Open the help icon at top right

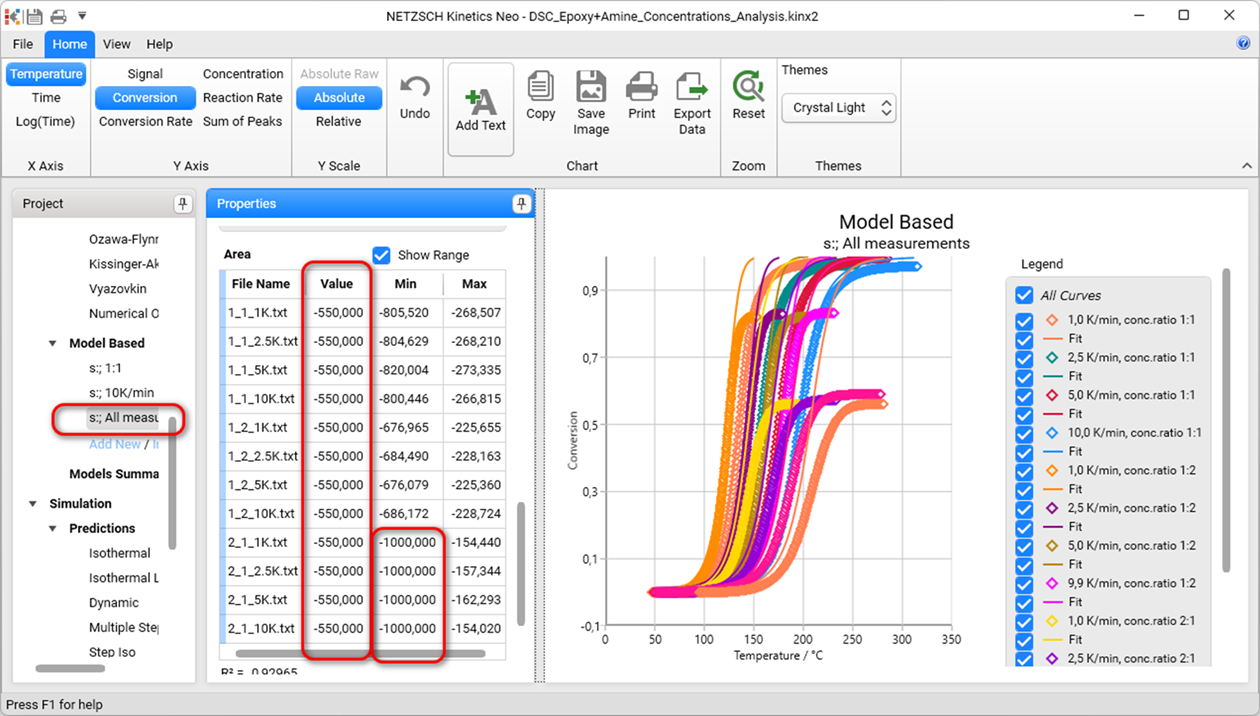click(x=1243, y=44)
